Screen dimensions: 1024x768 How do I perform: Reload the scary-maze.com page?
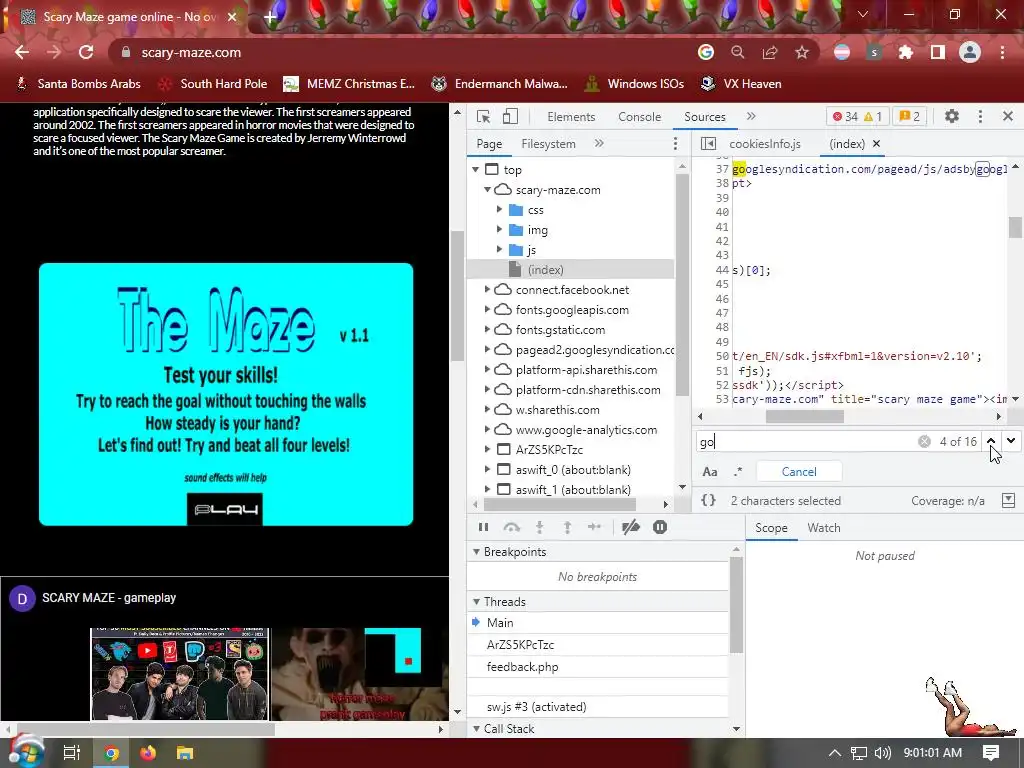coord(86,52)
